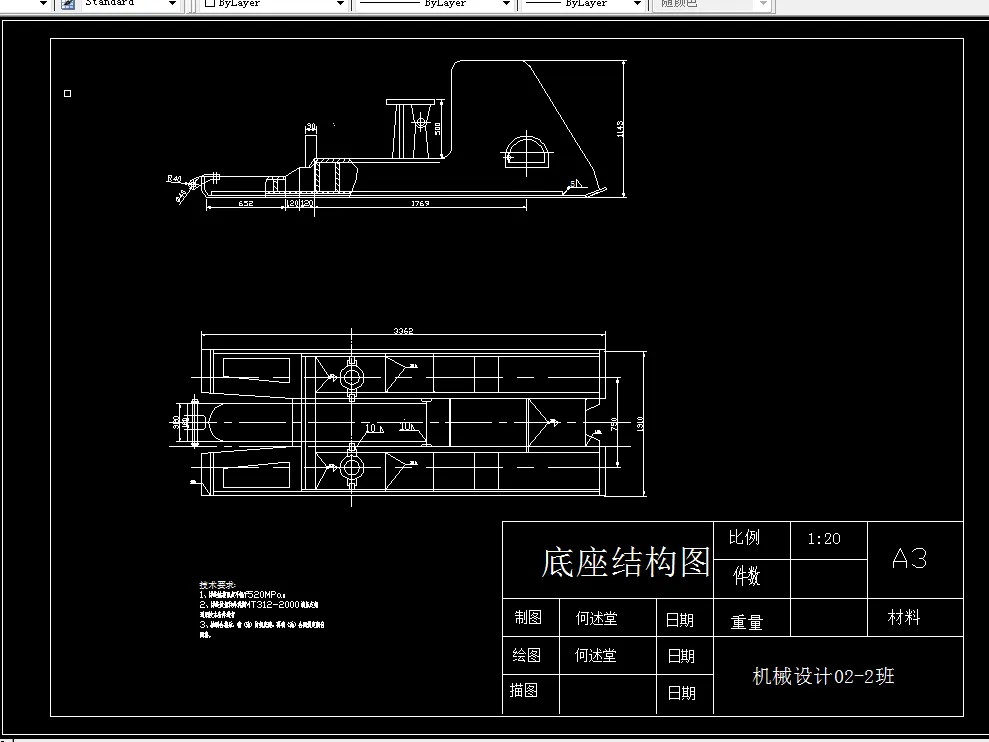Viewport: 989px width, 742px height.
Task: Open the lineweight ByLayer dropdown
Action: tap(637, 4)
